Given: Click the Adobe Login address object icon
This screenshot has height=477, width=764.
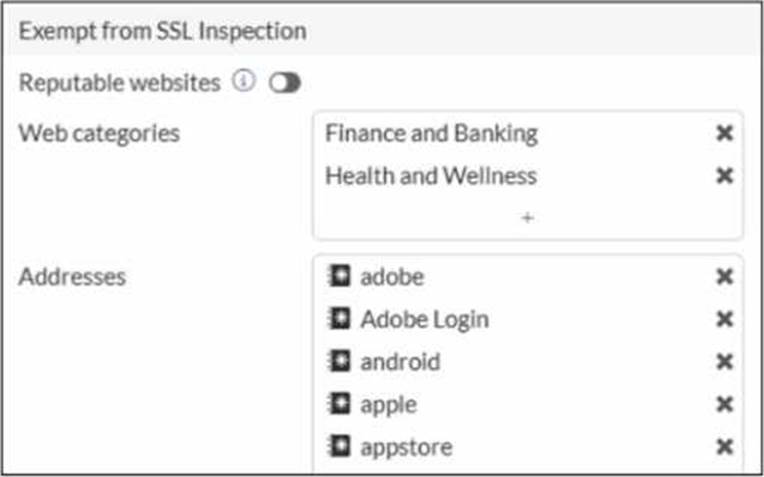Looking at the screenshot, I should (x=340, y=320).
